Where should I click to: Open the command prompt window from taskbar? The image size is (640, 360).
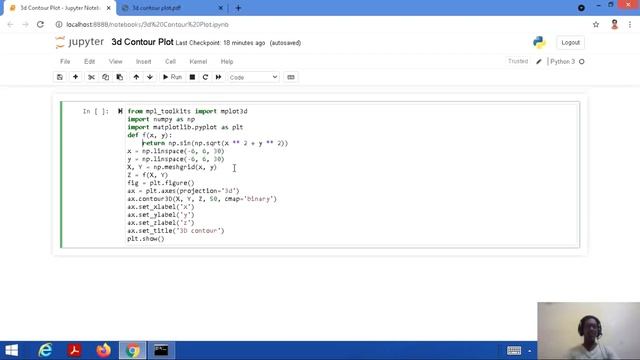pos(161,350)
